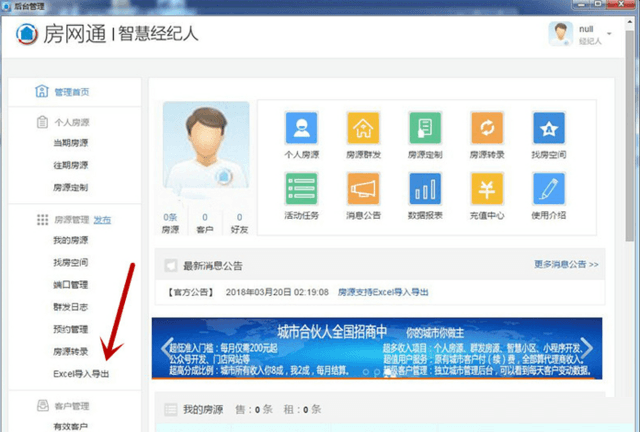
Task: Select 我的房源 in sidebar menu
Action: coord(71,240)
